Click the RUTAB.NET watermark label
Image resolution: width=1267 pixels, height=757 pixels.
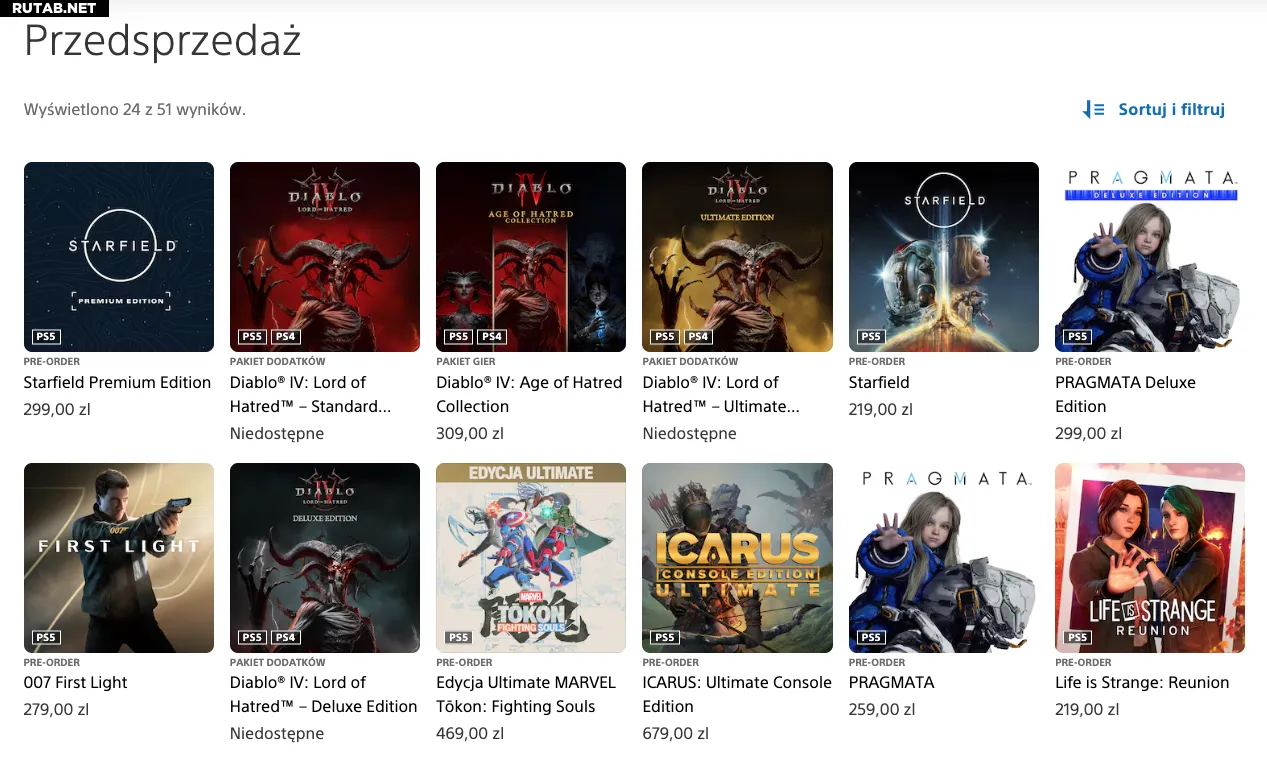pos(54,8)
